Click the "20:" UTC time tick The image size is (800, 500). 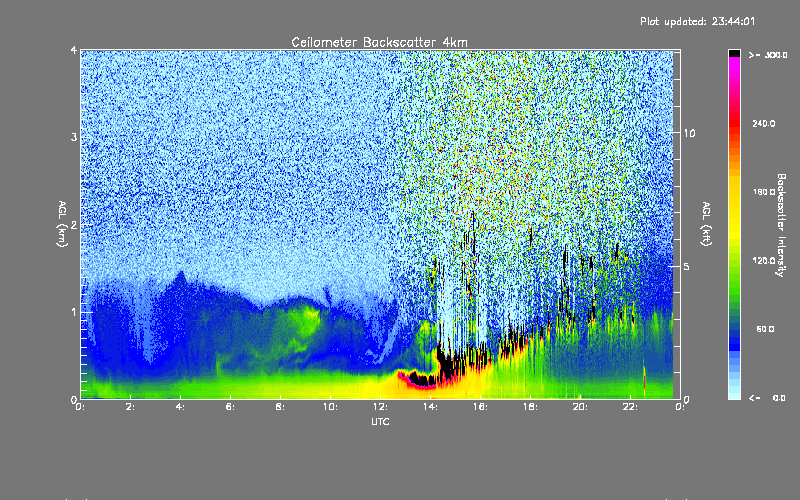580,407
